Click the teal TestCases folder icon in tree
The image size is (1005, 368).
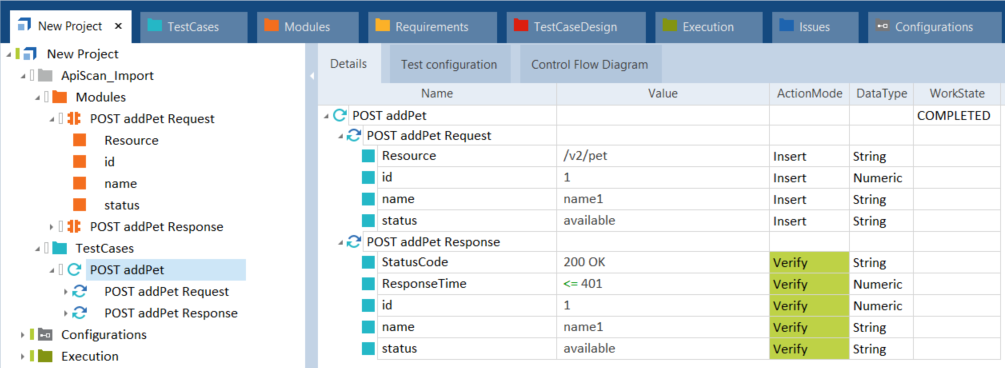pyautogui.click(x=60, y=248)
